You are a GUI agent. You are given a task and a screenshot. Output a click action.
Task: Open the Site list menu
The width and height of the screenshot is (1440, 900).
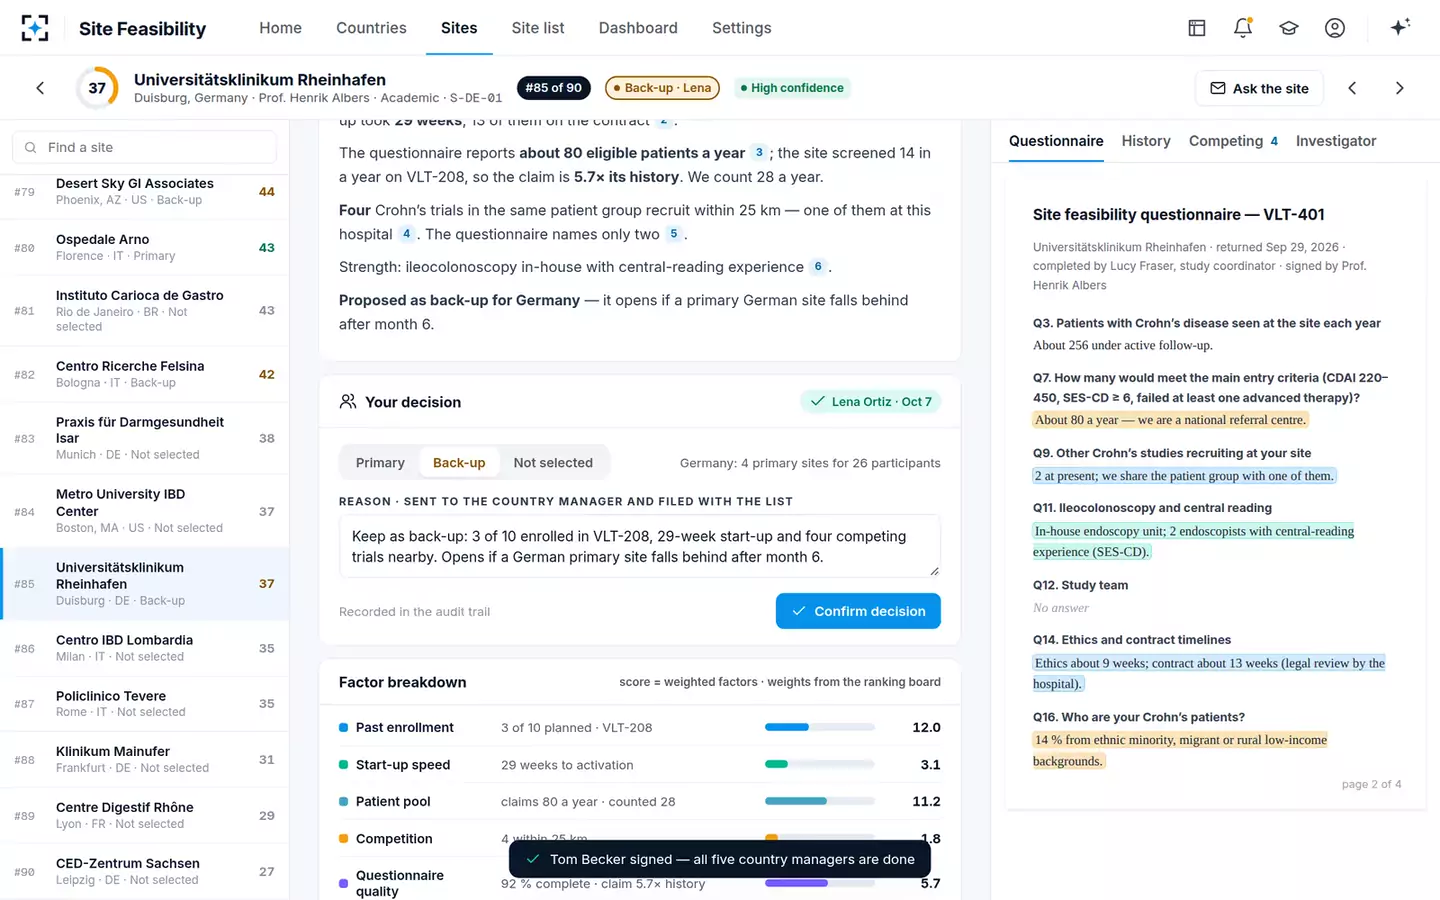pyautogui.click(x=538, y=28)
